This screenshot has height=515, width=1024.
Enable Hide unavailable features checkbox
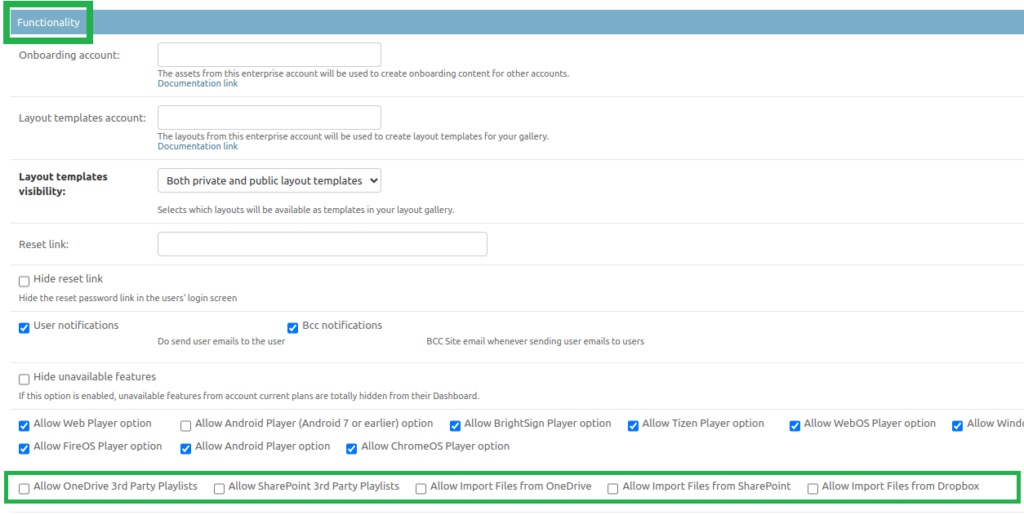click(24, 379)
